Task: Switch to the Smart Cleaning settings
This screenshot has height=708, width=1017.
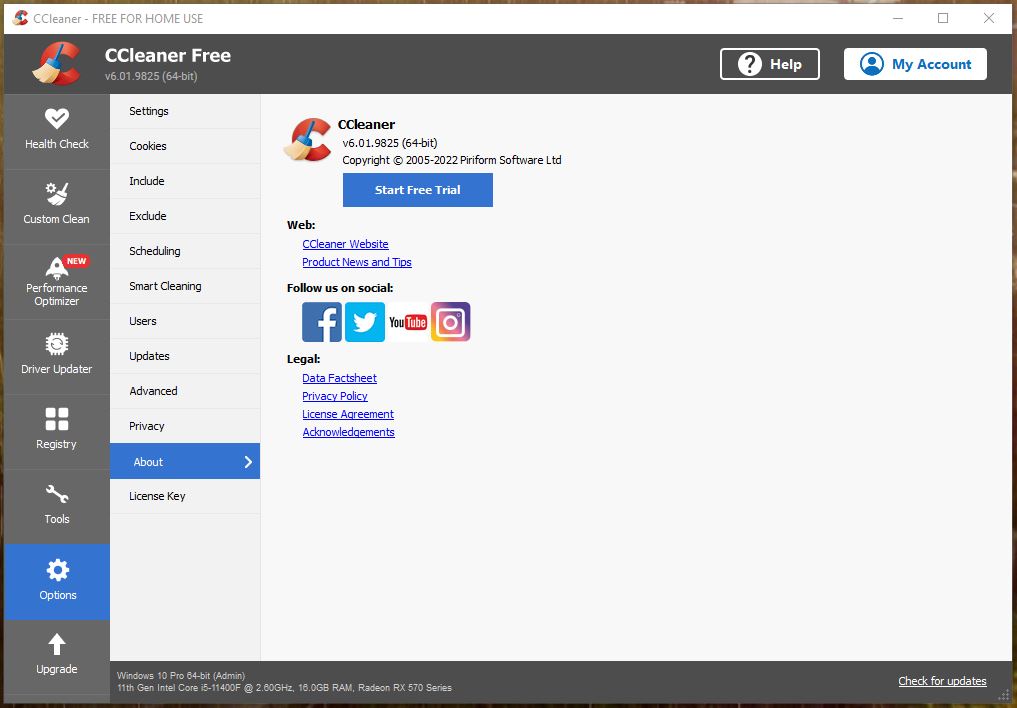Action: tap(165, 286)
